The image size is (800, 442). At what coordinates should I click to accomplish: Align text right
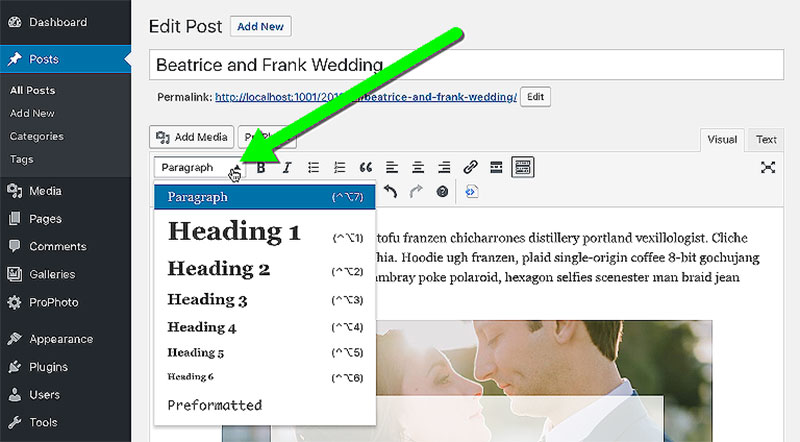click(444, 167)
